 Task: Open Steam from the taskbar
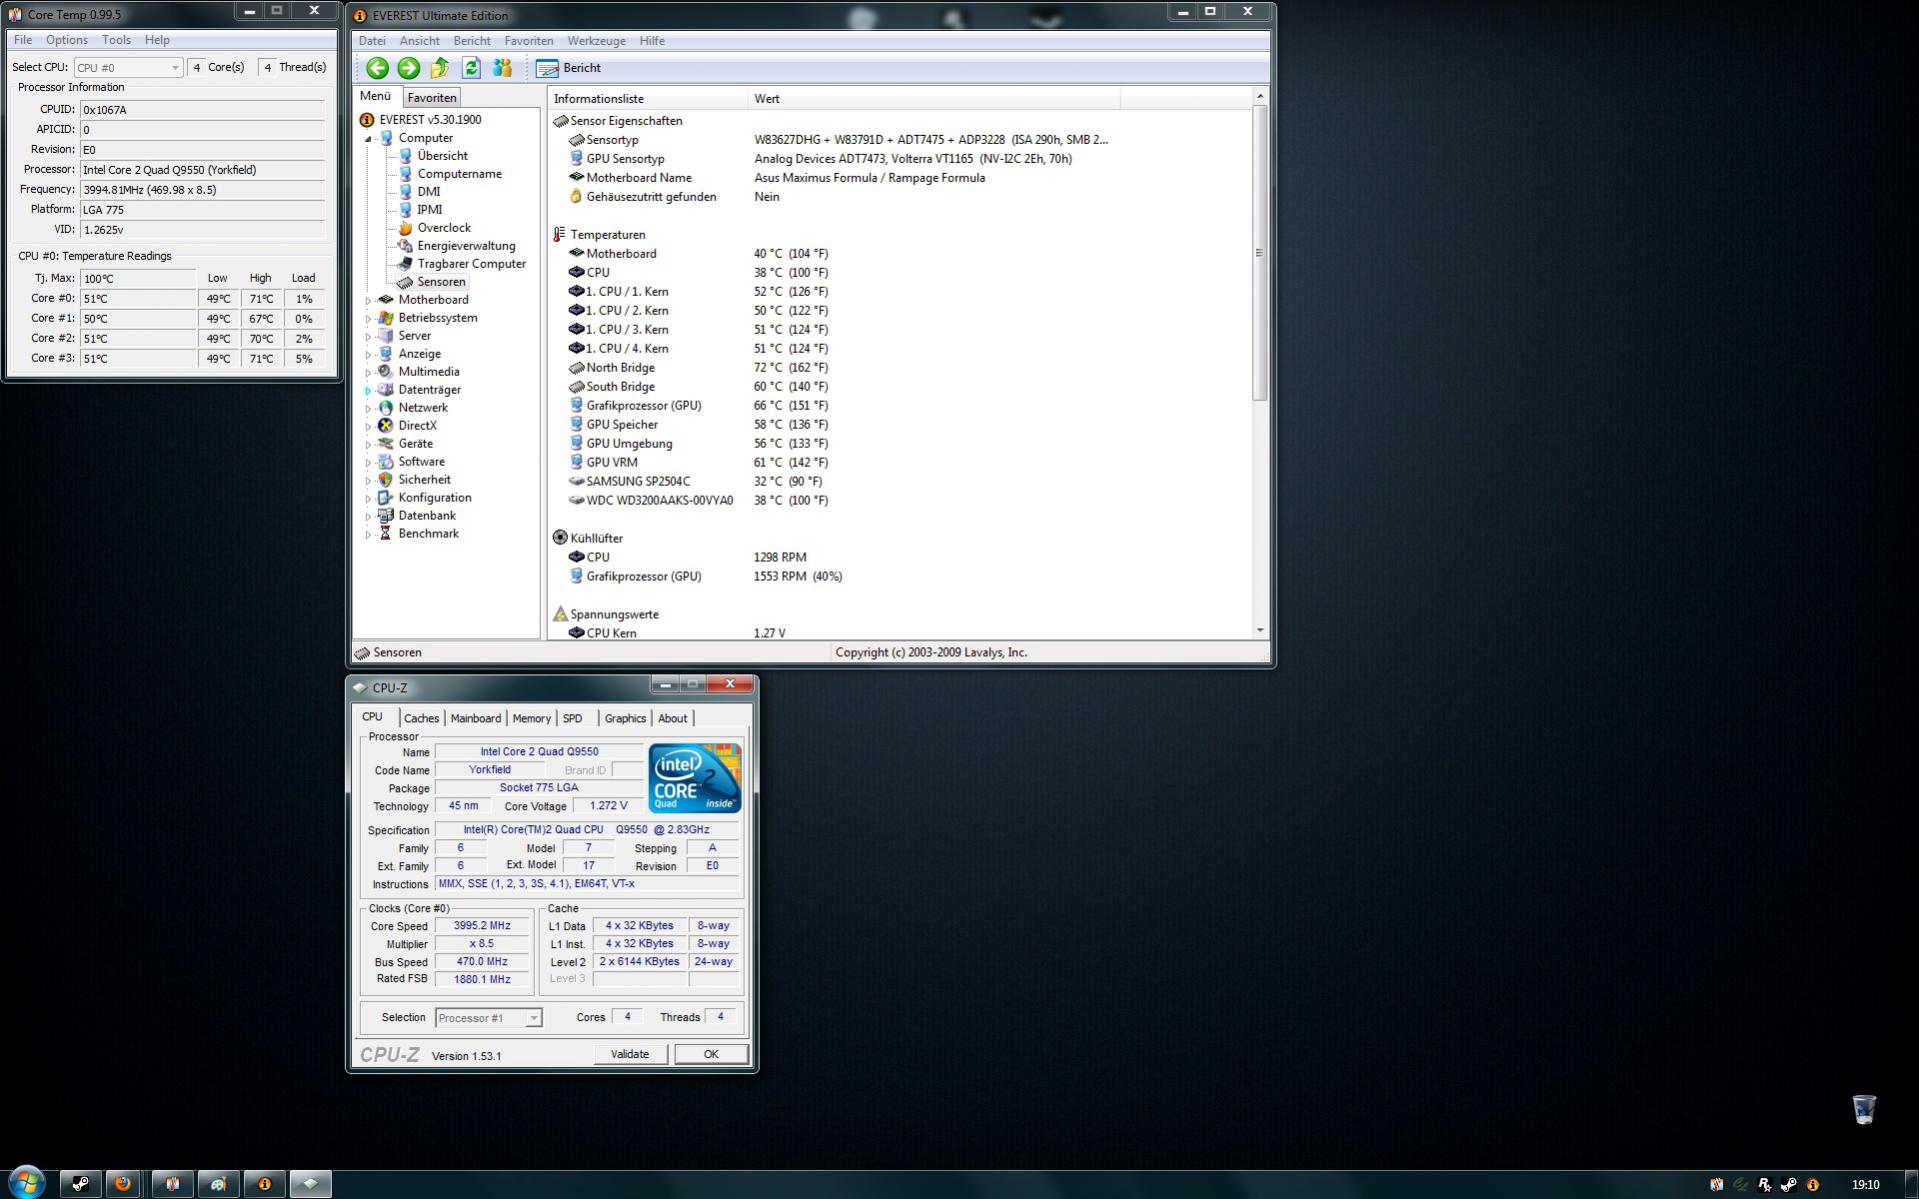[80, 1184]
